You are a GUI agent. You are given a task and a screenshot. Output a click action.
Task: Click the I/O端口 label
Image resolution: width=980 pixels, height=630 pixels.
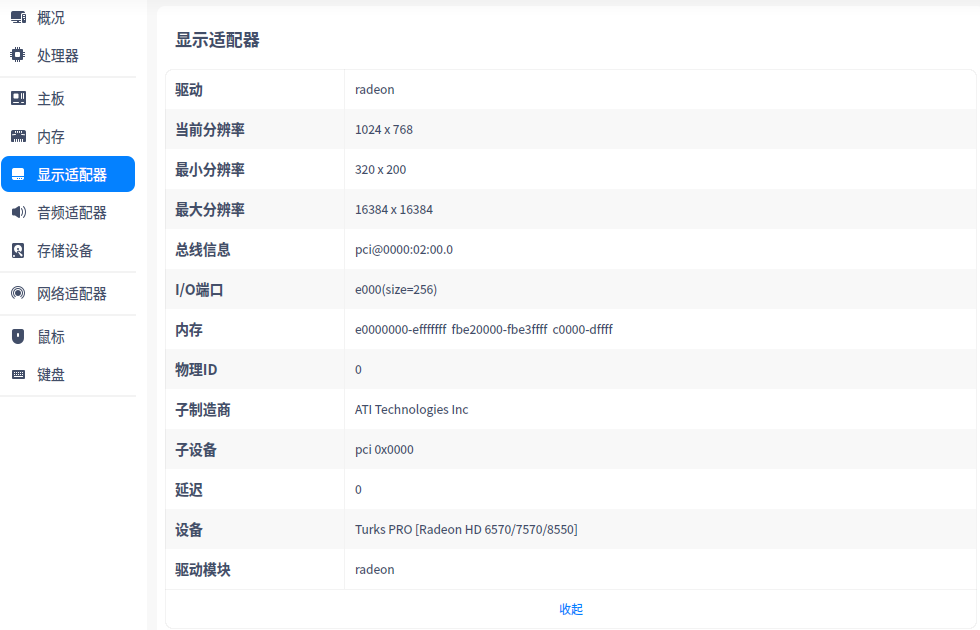click(x=199, y=289)
